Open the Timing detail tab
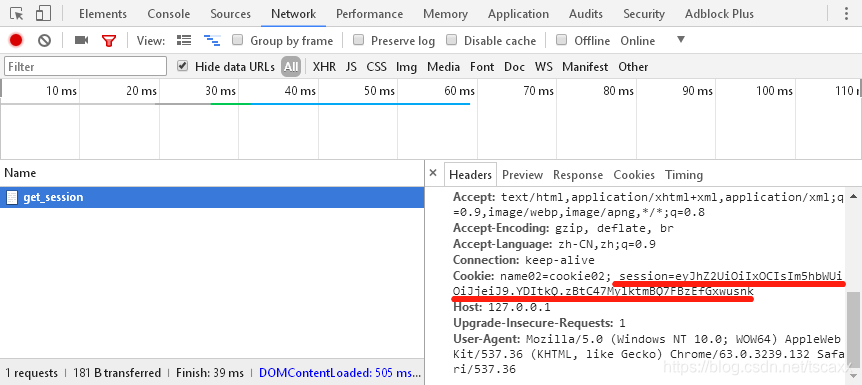Screen dimensions: 862x385 [x=684, y=174]
